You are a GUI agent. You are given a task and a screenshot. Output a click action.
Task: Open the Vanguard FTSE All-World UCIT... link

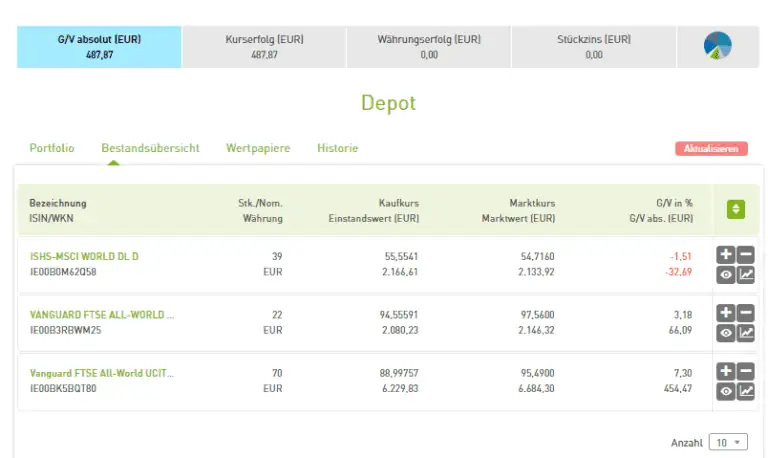point(102,373)
